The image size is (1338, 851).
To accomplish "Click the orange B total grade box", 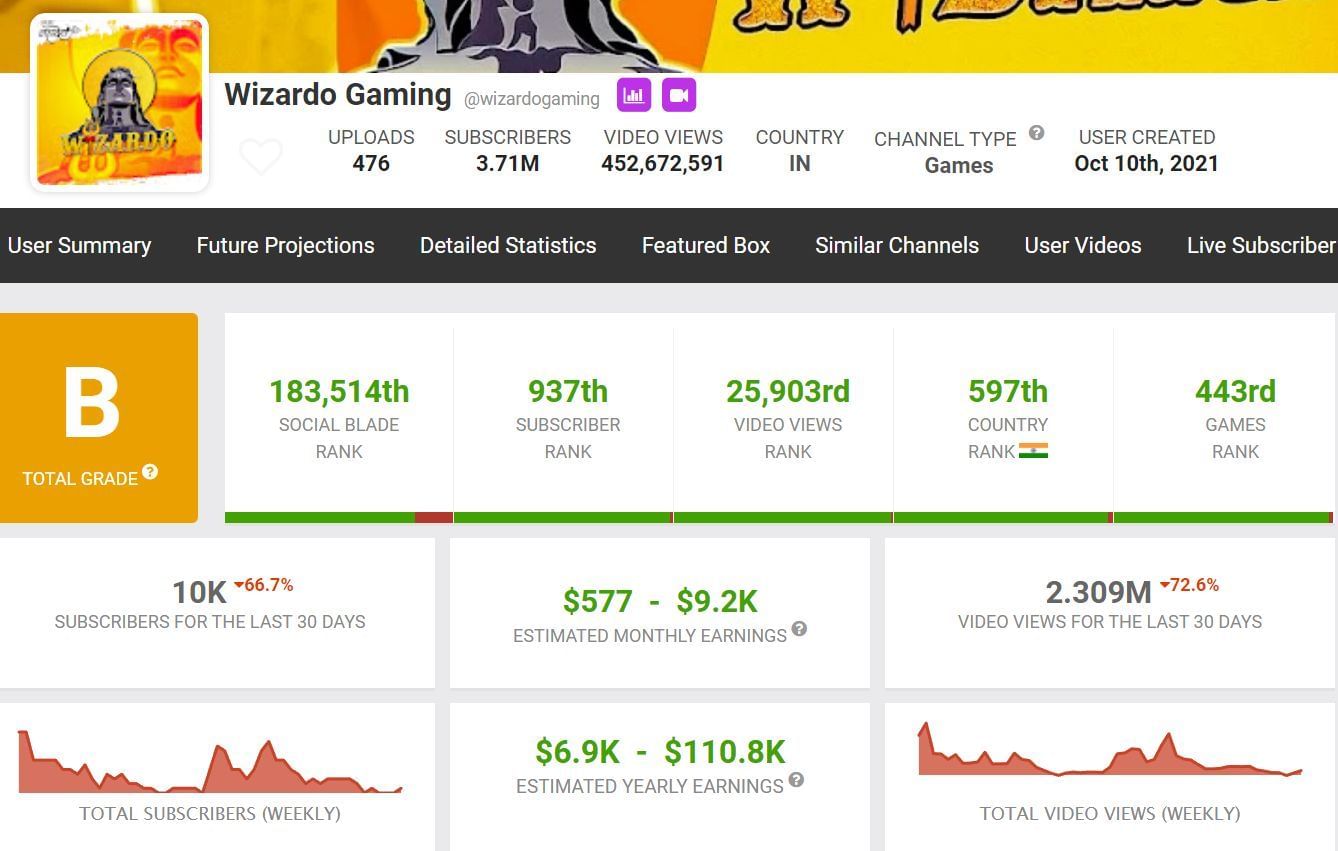I will click(98, 417).
